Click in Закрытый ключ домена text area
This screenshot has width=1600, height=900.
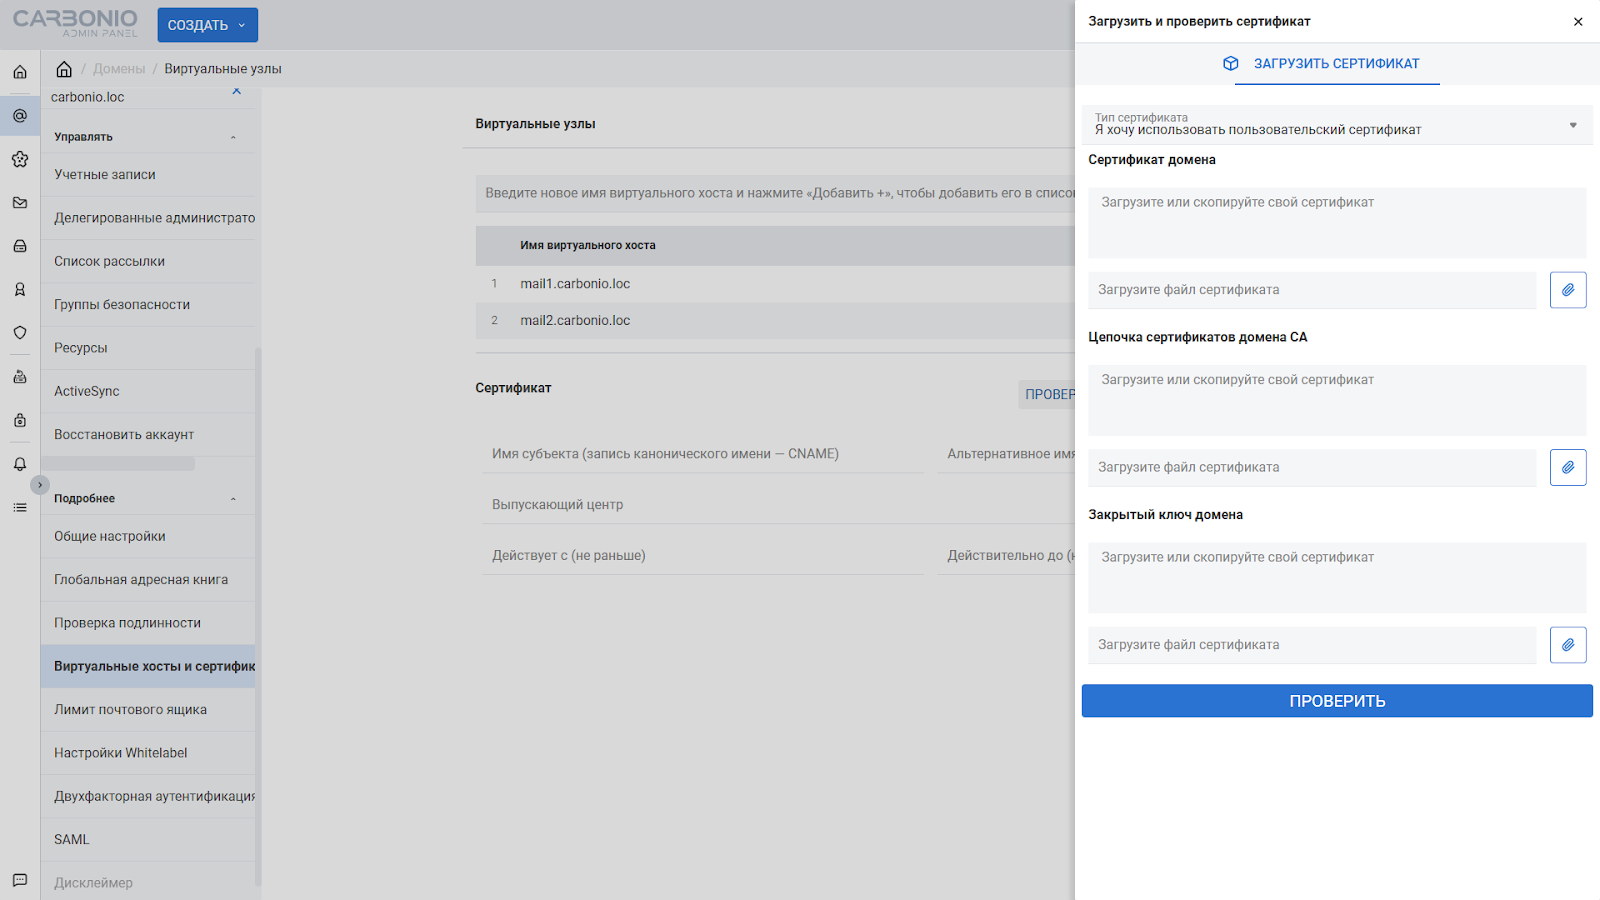coord(1337,578)
